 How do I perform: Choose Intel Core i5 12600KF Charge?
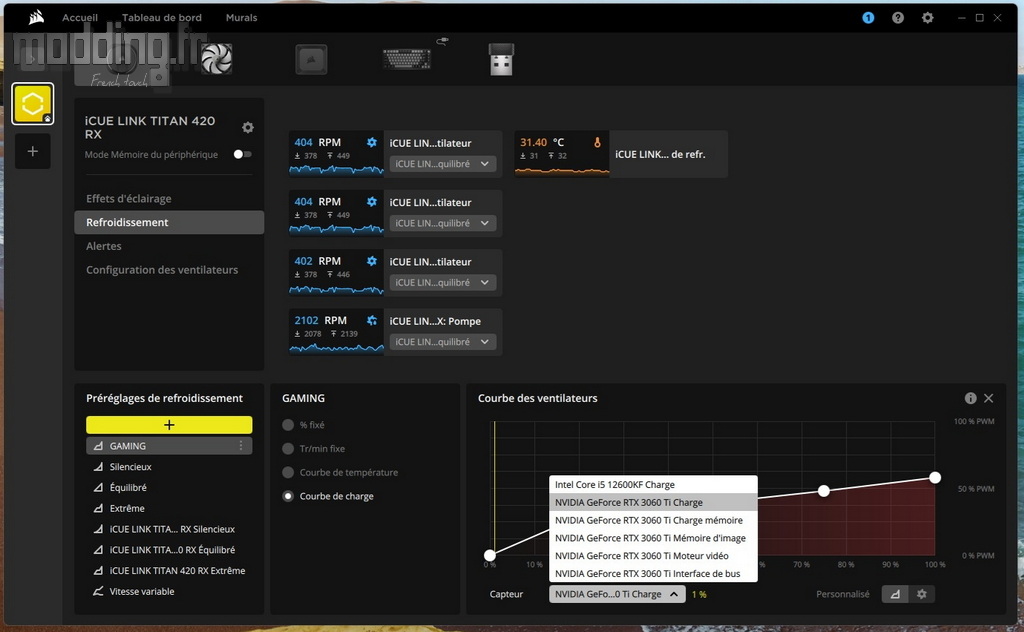(653, 484)
